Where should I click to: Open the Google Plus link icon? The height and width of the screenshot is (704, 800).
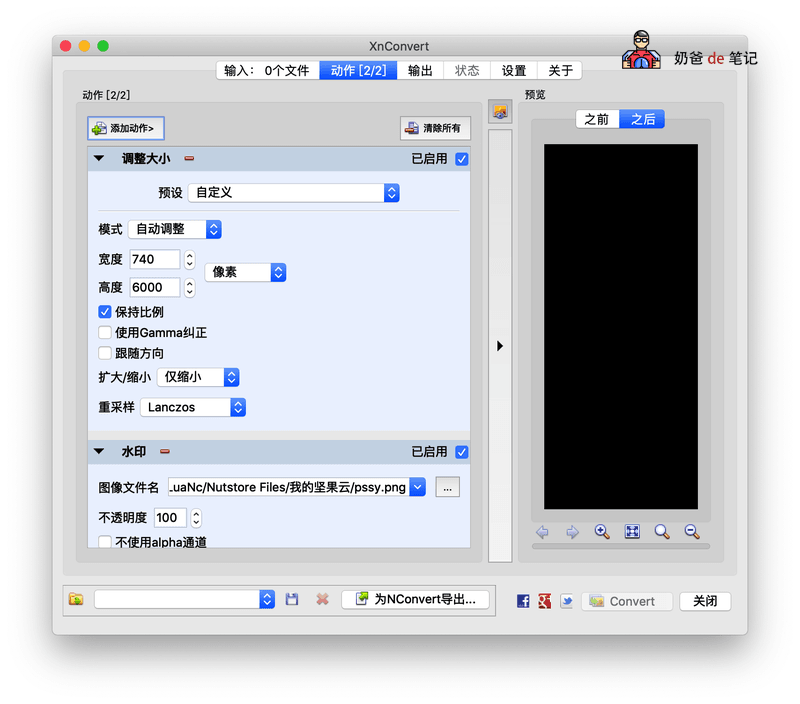pyautogui.click(x=544, y=601)
